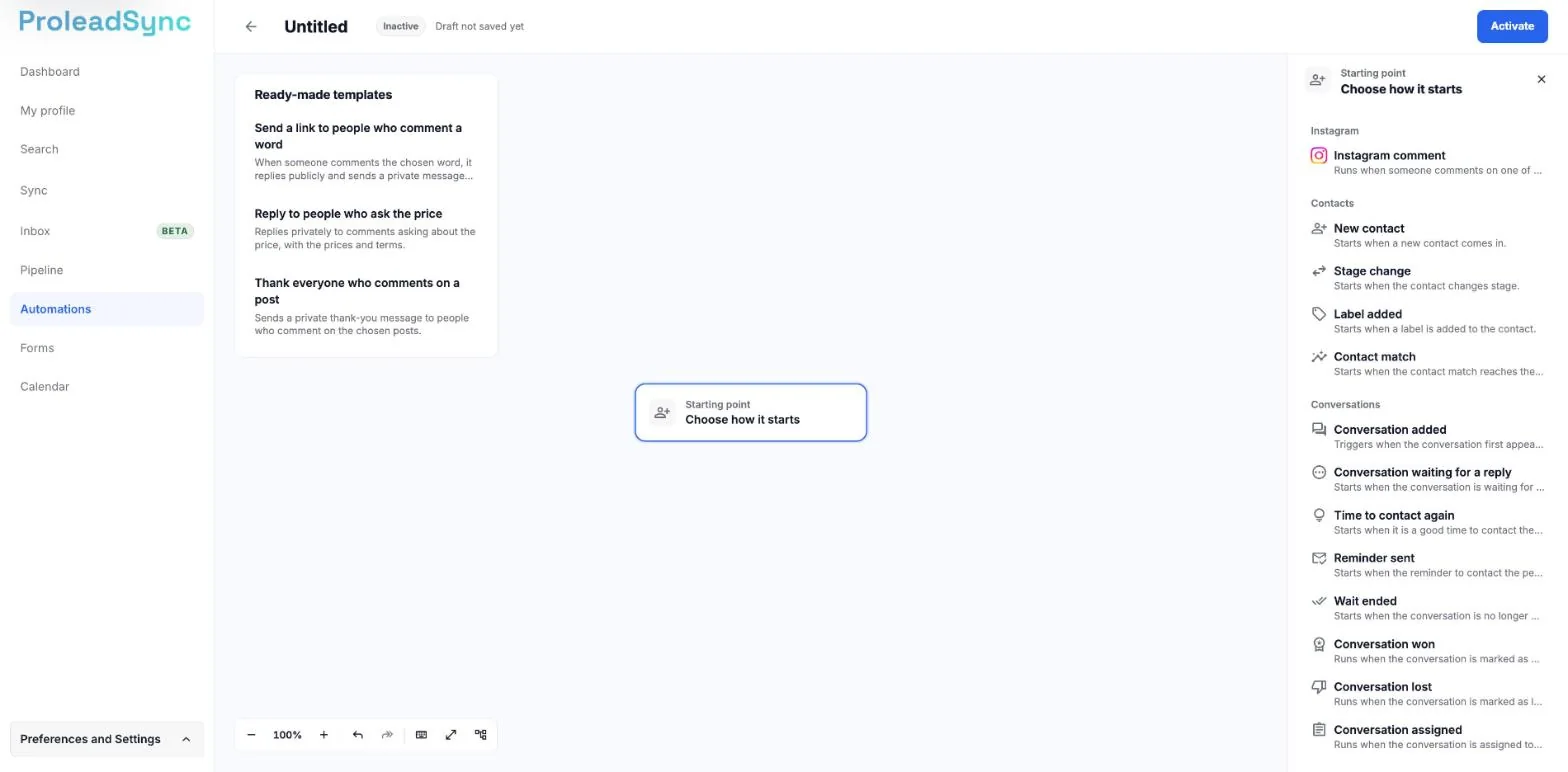Switch to the Pipeline page

click(107, 270)
